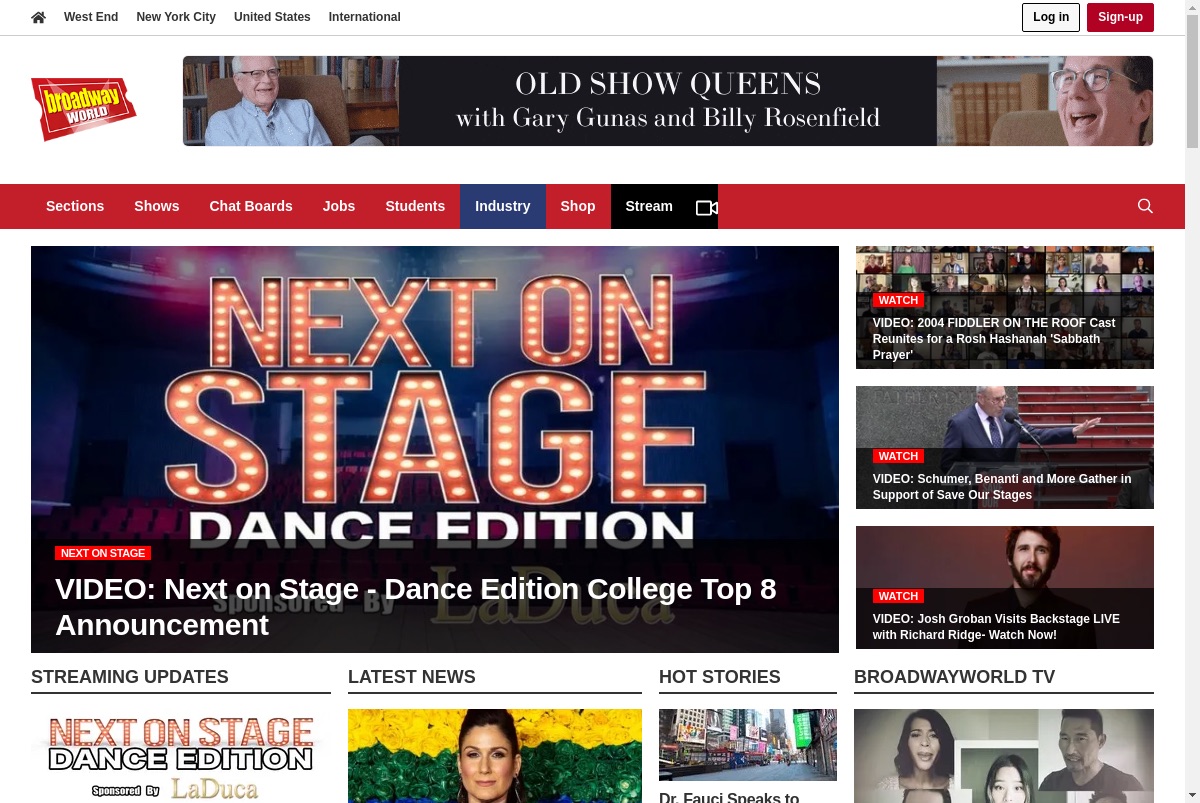This screenshot has width=1200, height=803.
Task: Open the Sections menu
Action: click(x=75, y=206)
